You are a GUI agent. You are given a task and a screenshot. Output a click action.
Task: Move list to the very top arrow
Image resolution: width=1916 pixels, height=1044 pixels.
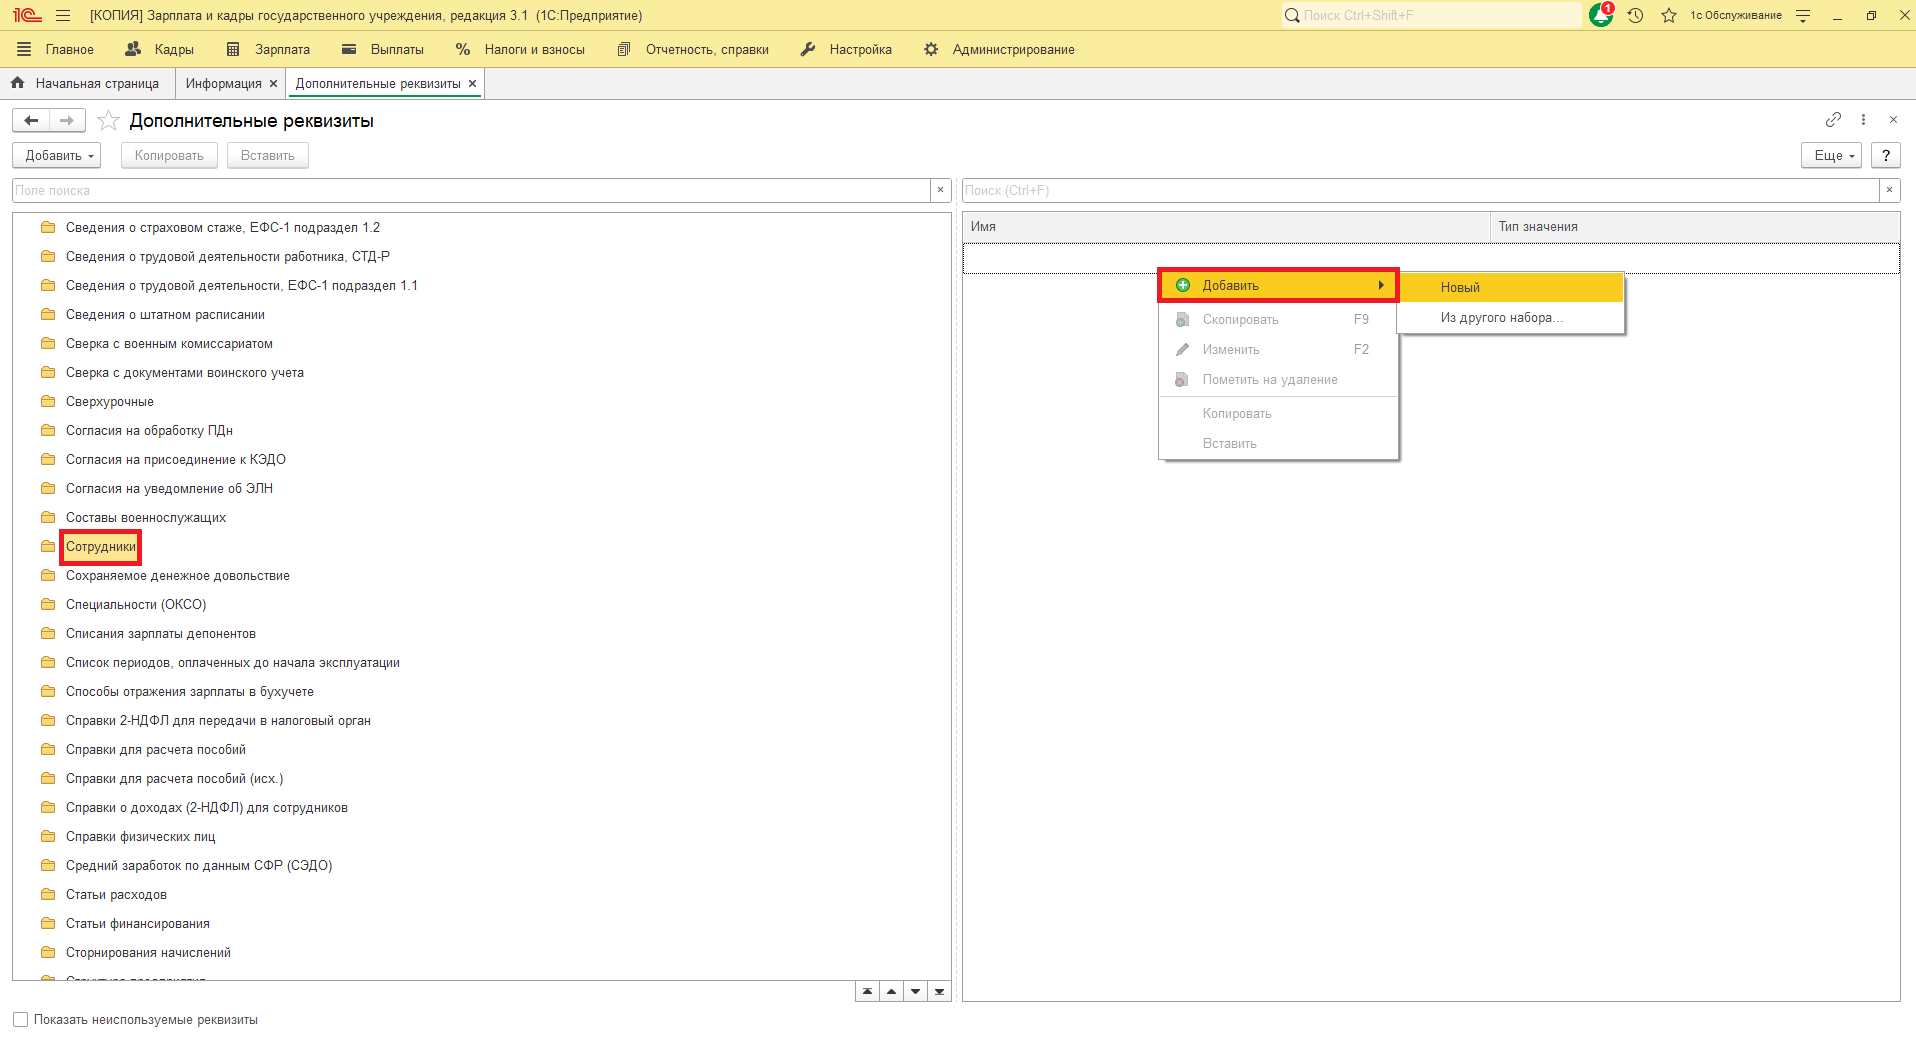[x=867, y=992]
